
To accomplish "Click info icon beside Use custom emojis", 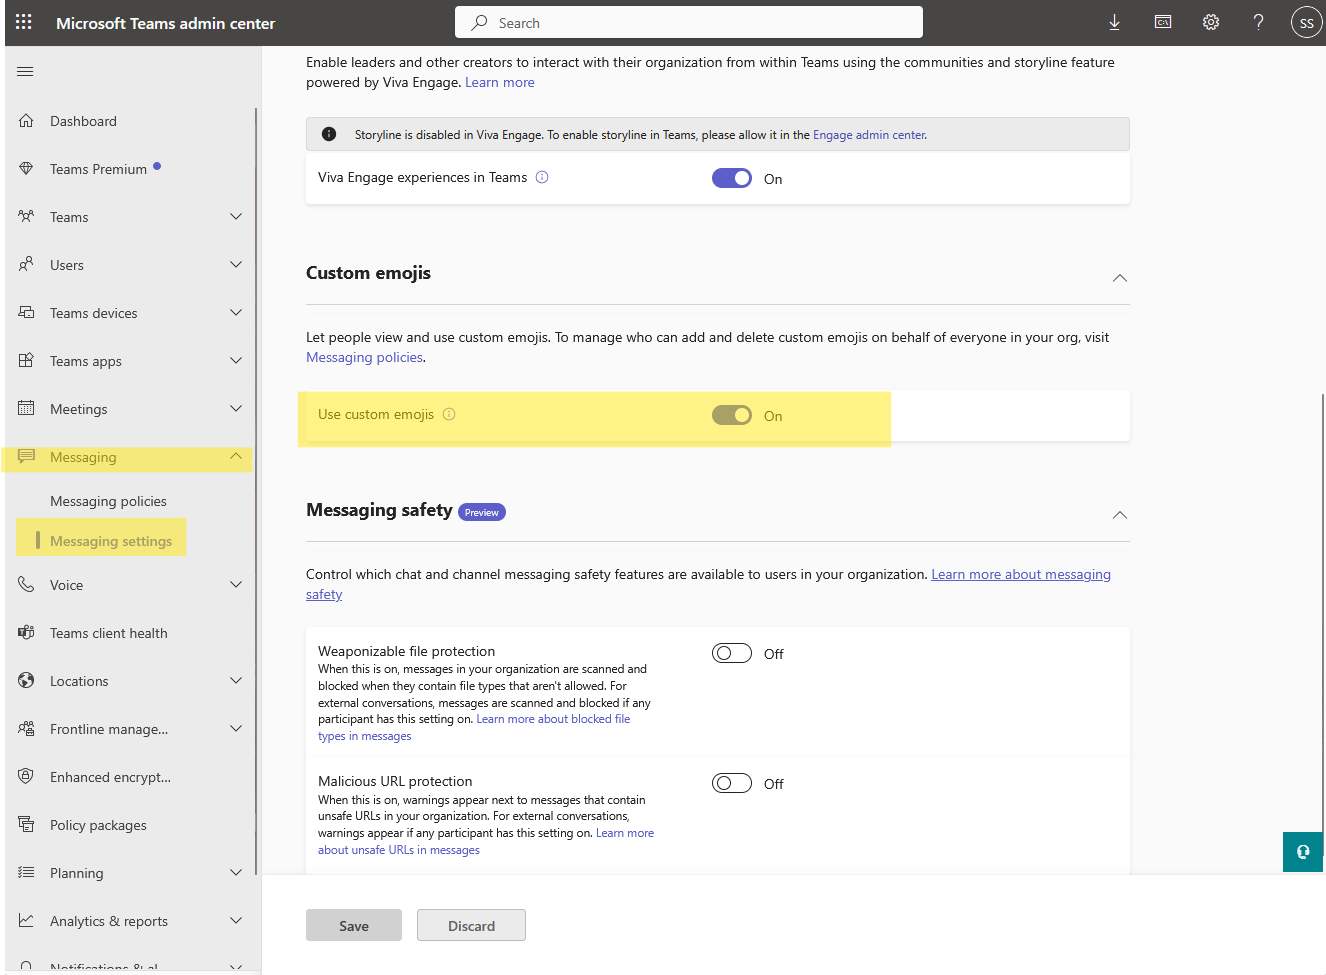I will click(449, 414).
